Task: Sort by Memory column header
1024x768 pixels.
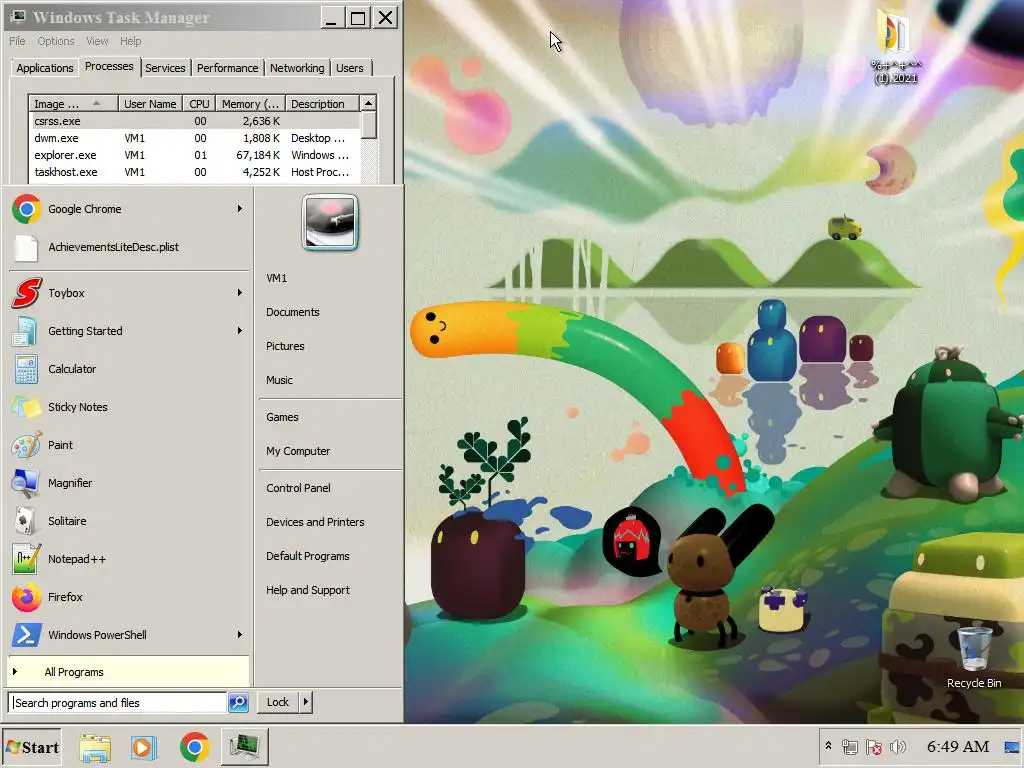Action: point(251,104)
